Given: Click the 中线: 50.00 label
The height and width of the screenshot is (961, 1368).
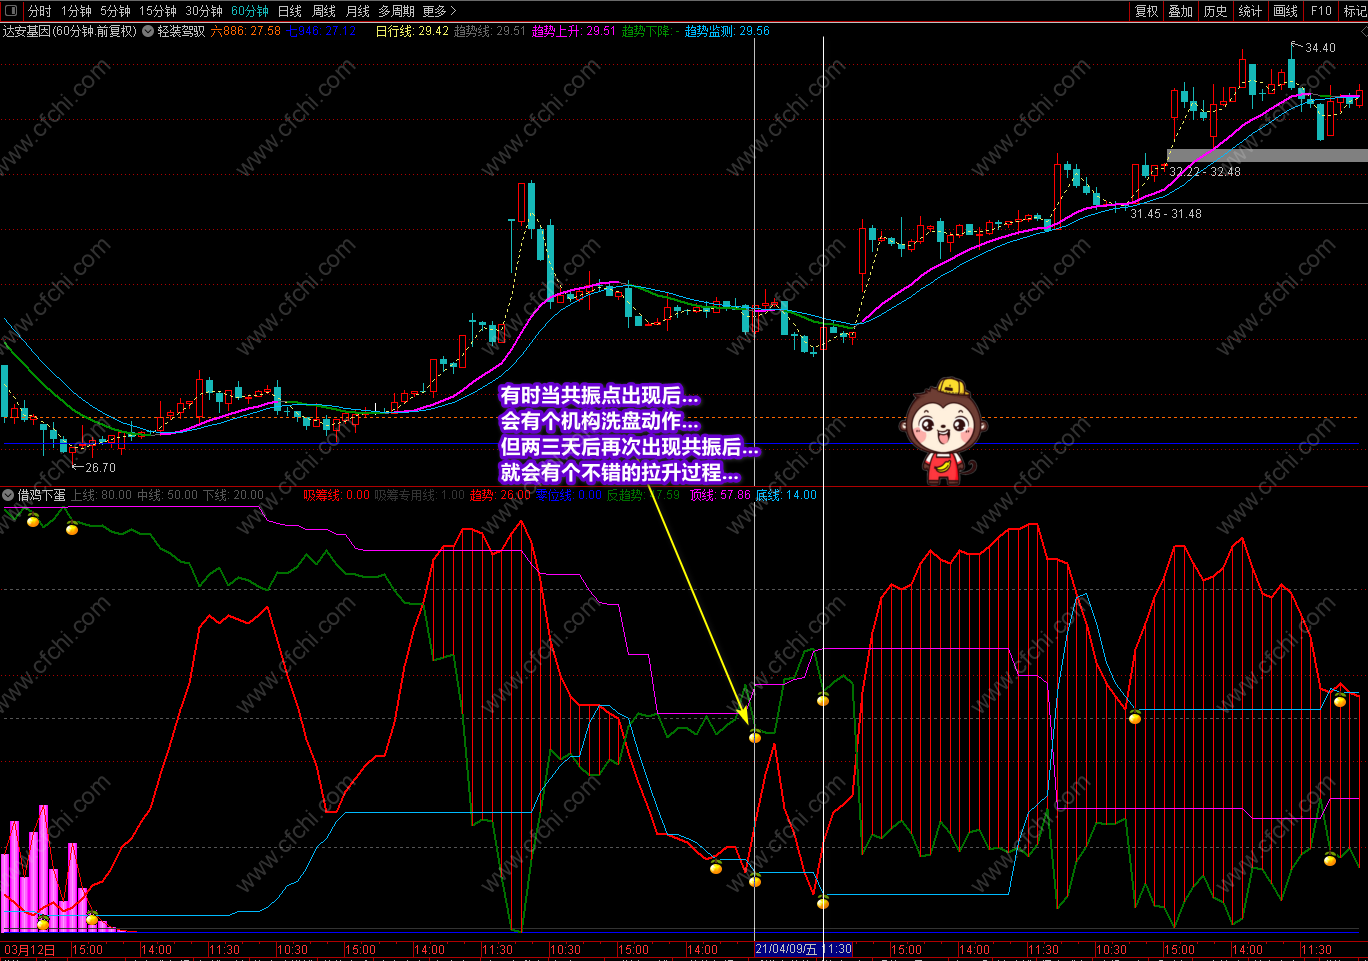Looking at the screenshot, I should (x=167, y=495).
